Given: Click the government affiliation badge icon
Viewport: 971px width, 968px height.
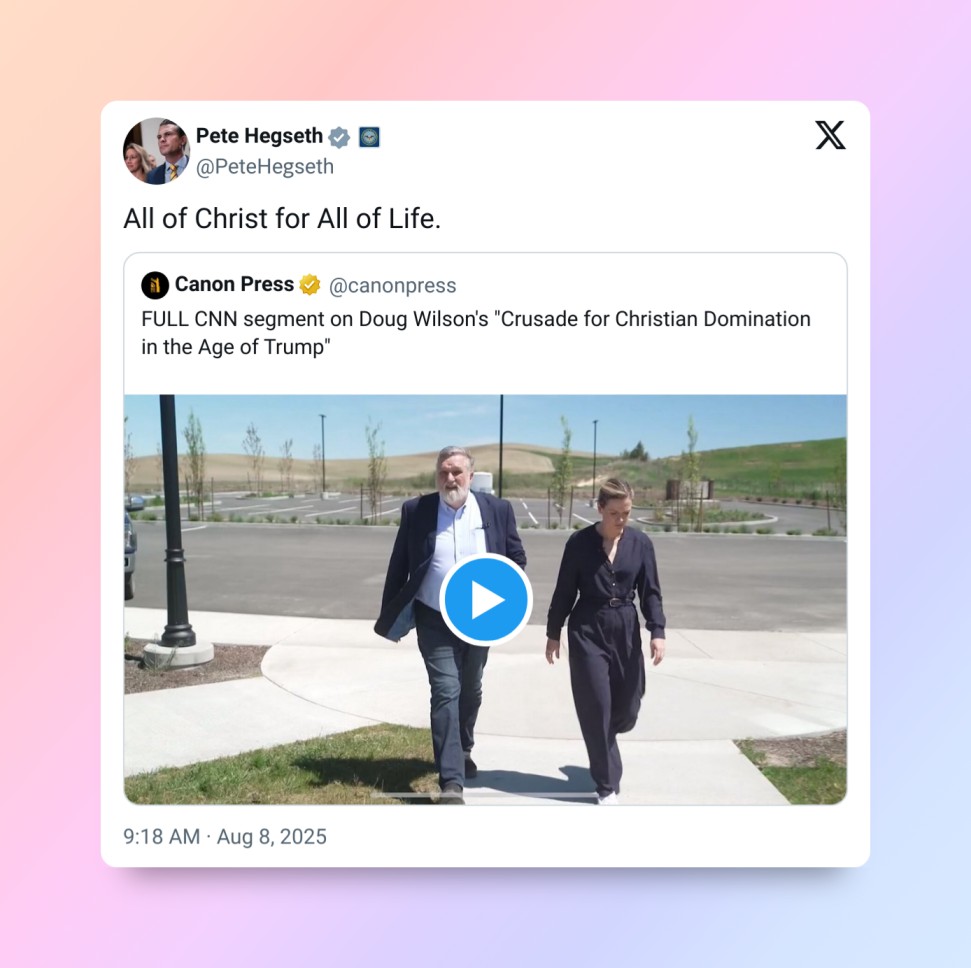Looking at the screenshot, I should 369,137.
